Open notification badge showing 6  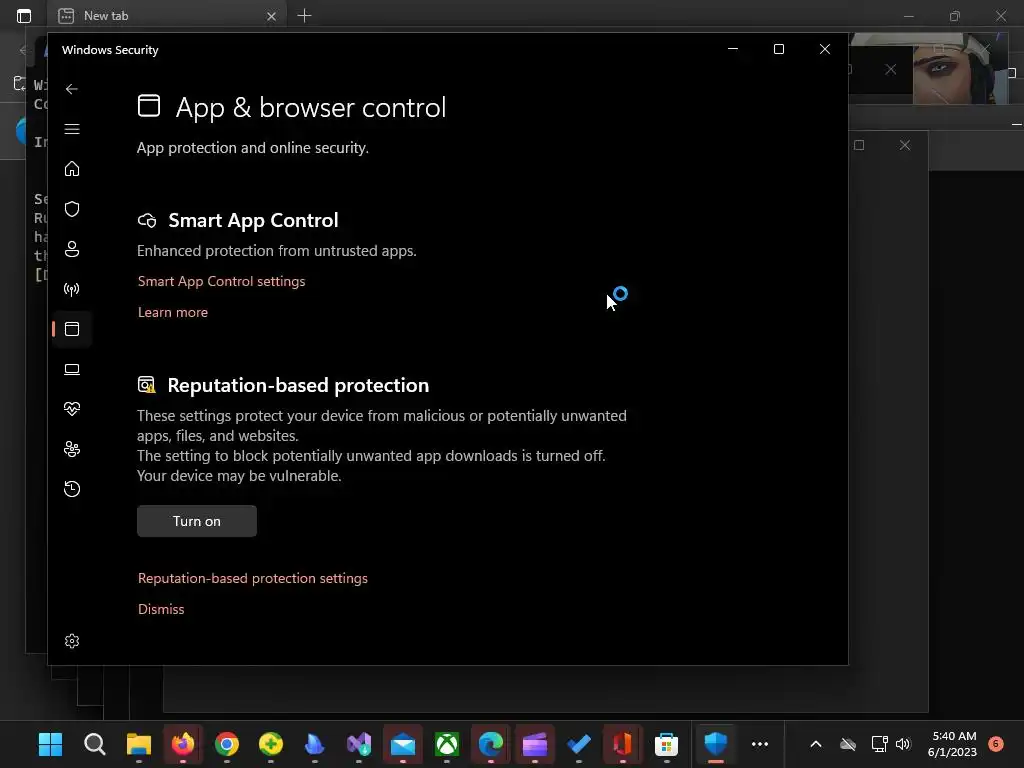click(996, 743)
